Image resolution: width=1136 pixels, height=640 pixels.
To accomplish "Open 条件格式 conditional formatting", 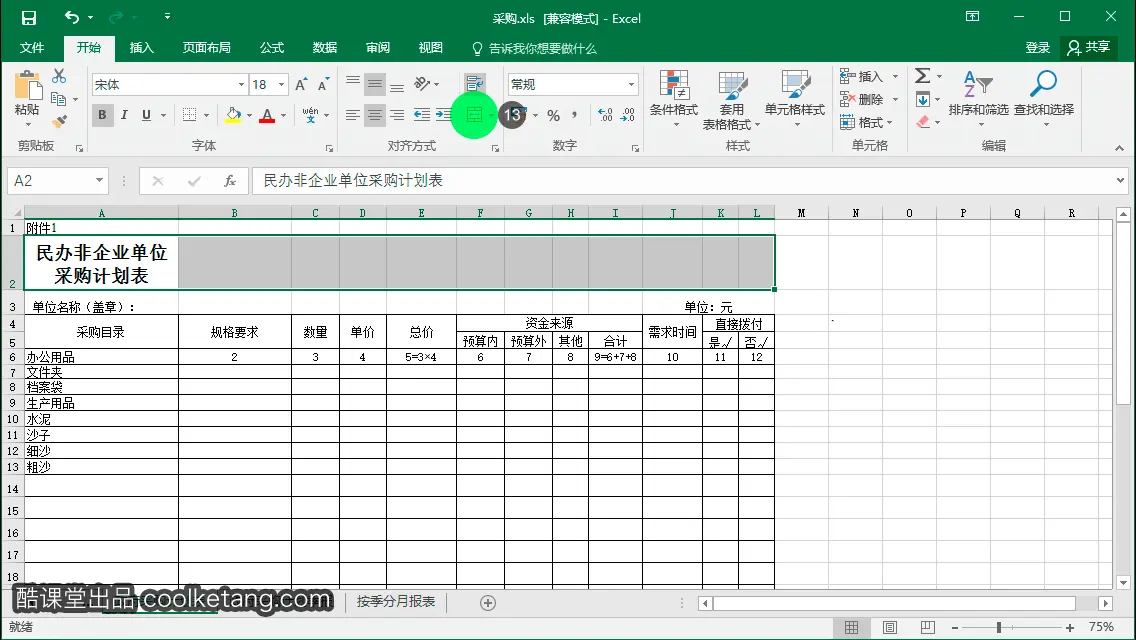I will (673, 99).
